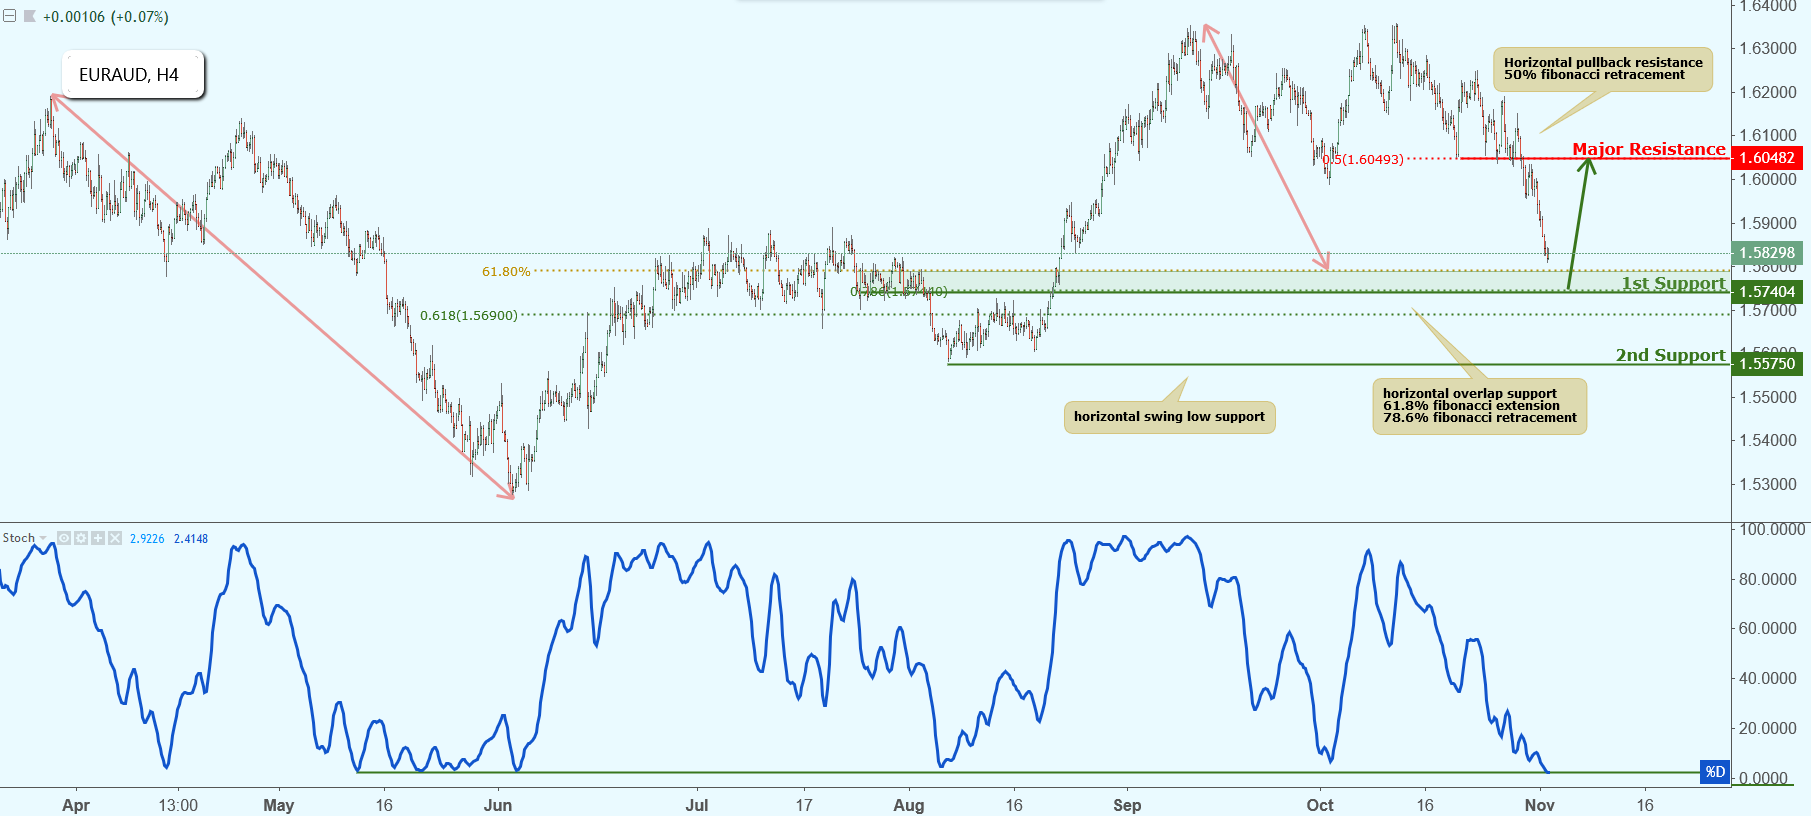Click the %D label on stochastic axis

(x=1715, y=772)
